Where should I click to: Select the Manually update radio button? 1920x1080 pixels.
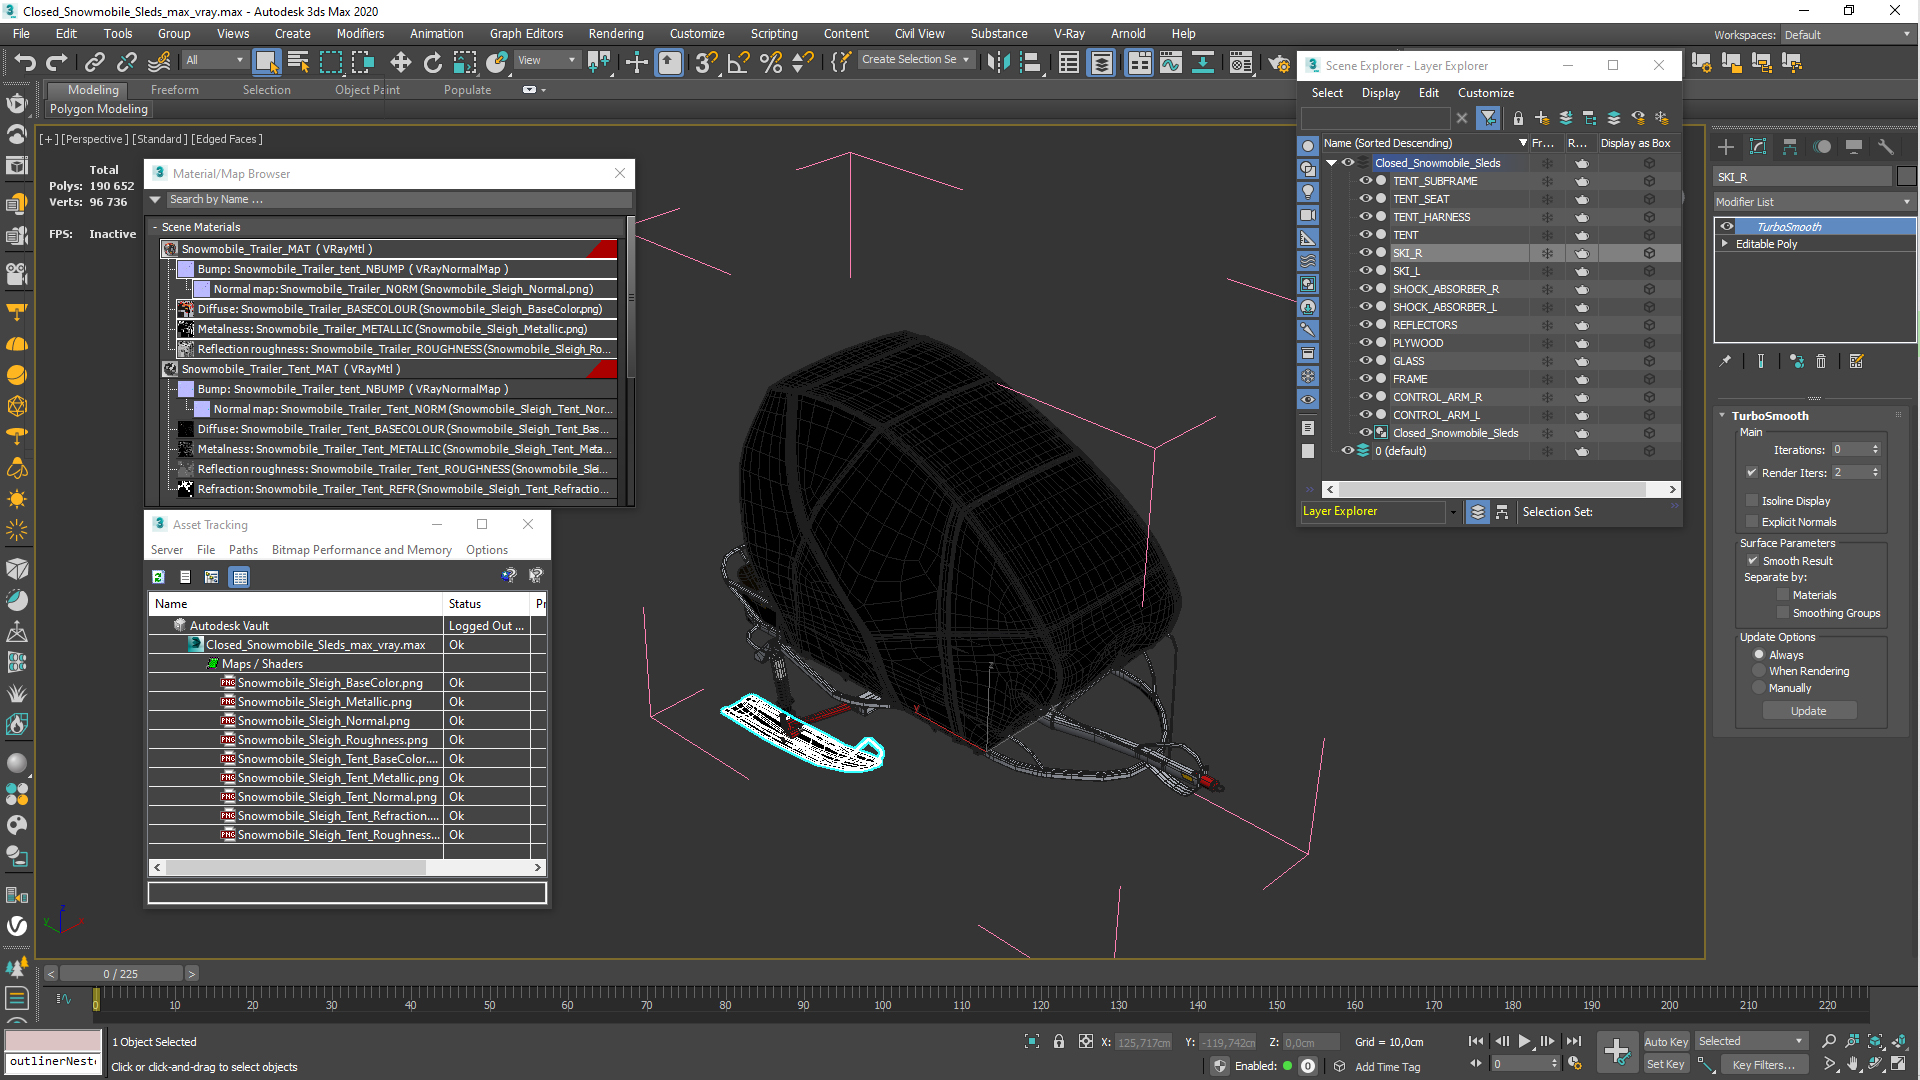tap(1759, 688)
